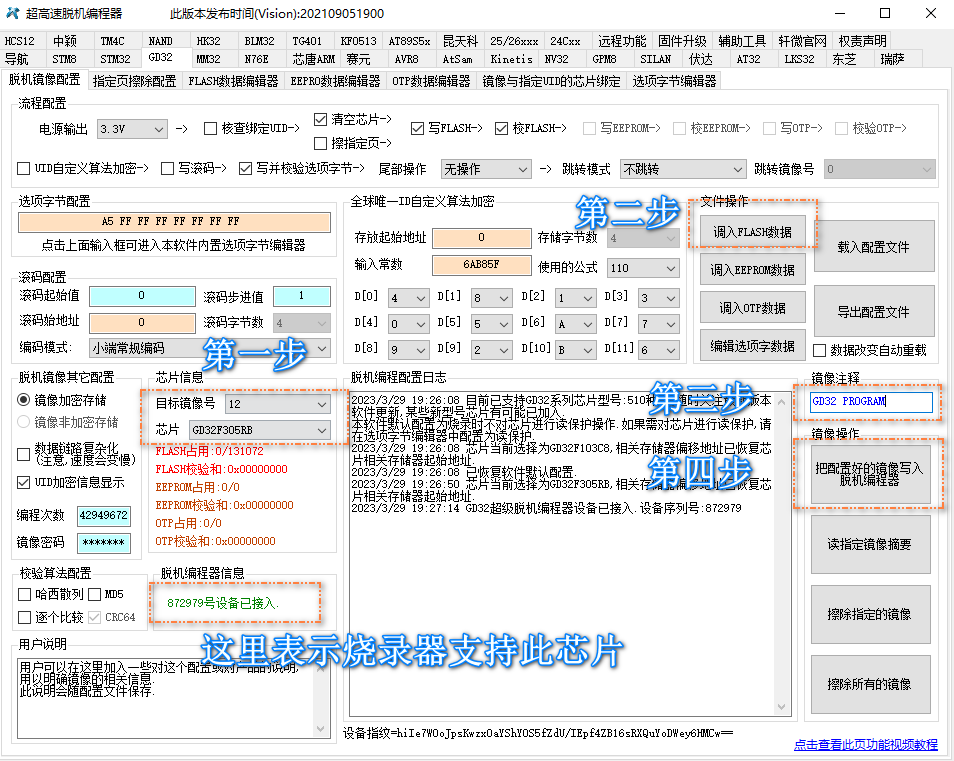954x761 pixels.
Task: Open the 跳转模式 dropdown
Action: [x=683, y=169]
